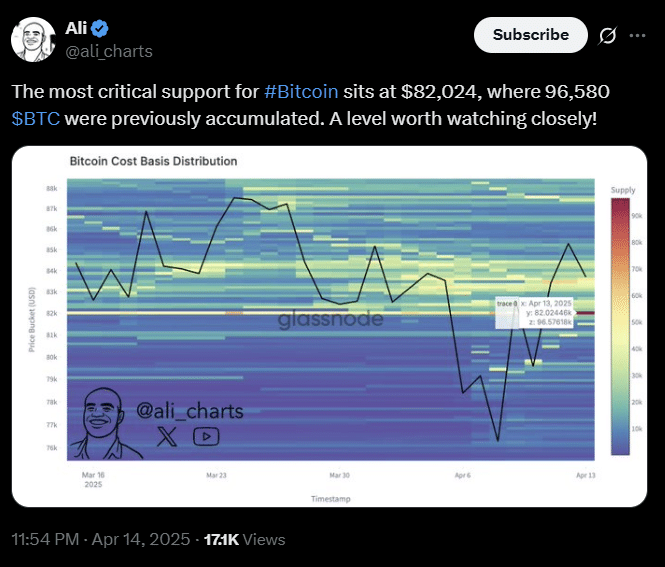This screenshot has width=665, height=567.
Task: Open the @ali_charts handle link
Action: pyautogui.click(x=109, y=51)
